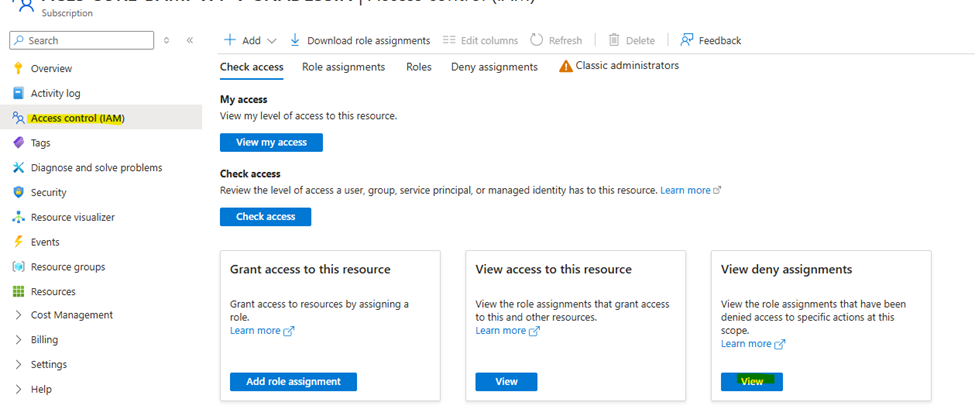The image size is (975, 409).
Task: Click the Activity log icon
Action: 18,93
